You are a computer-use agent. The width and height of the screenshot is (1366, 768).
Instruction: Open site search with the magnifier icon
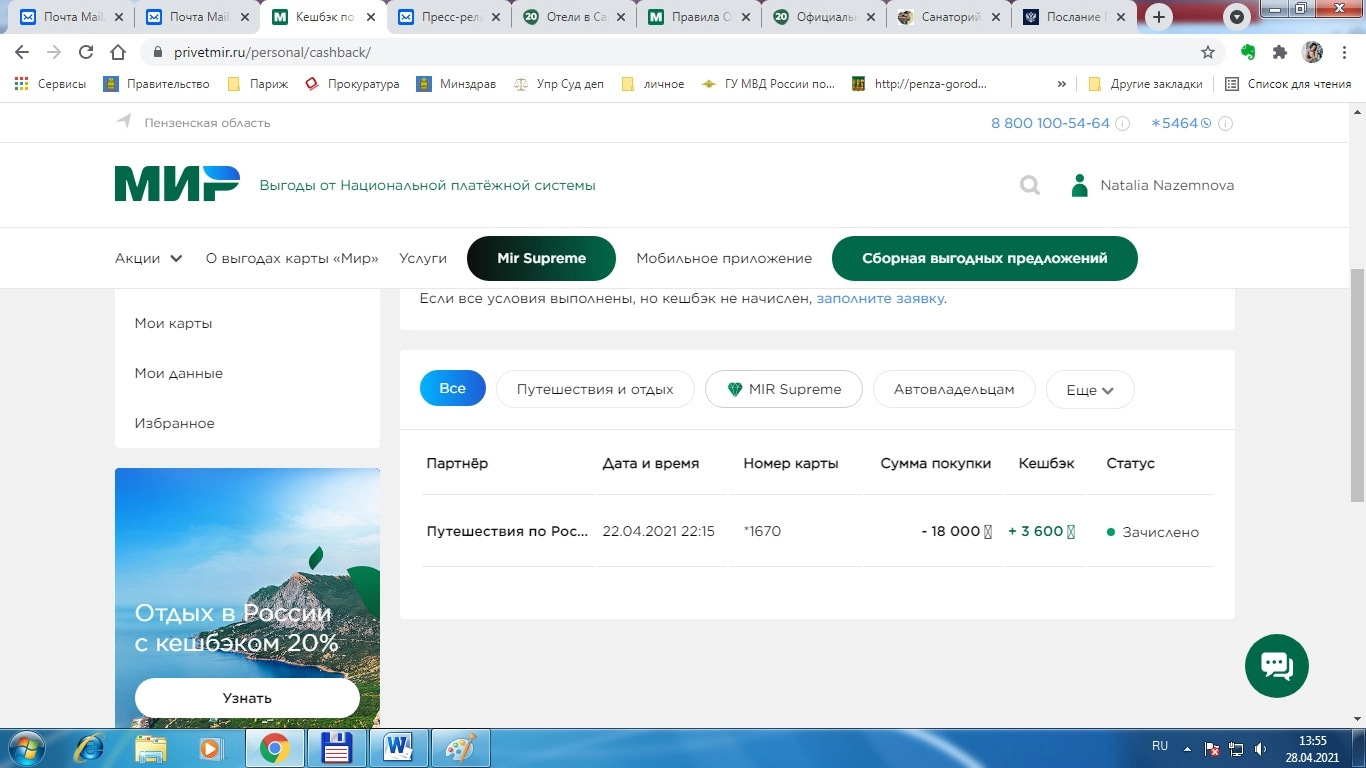[1029, 185]
